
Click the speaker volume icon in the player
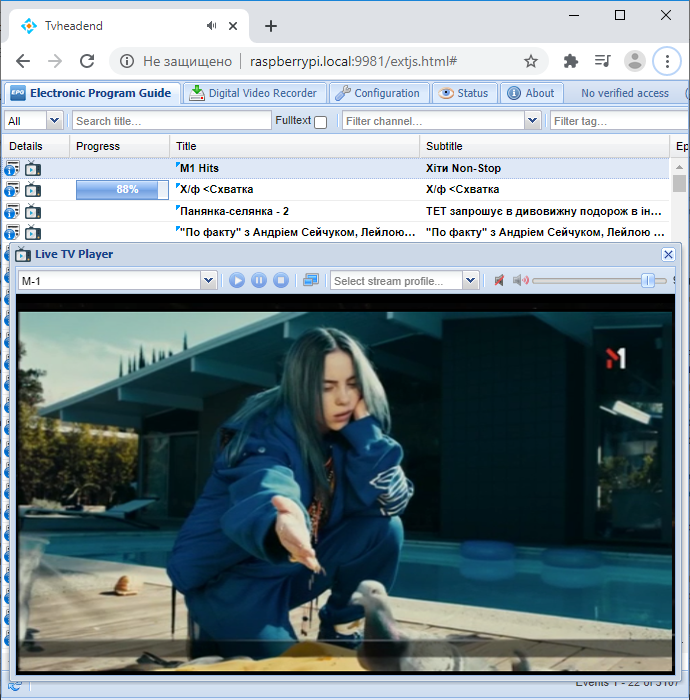520,280
